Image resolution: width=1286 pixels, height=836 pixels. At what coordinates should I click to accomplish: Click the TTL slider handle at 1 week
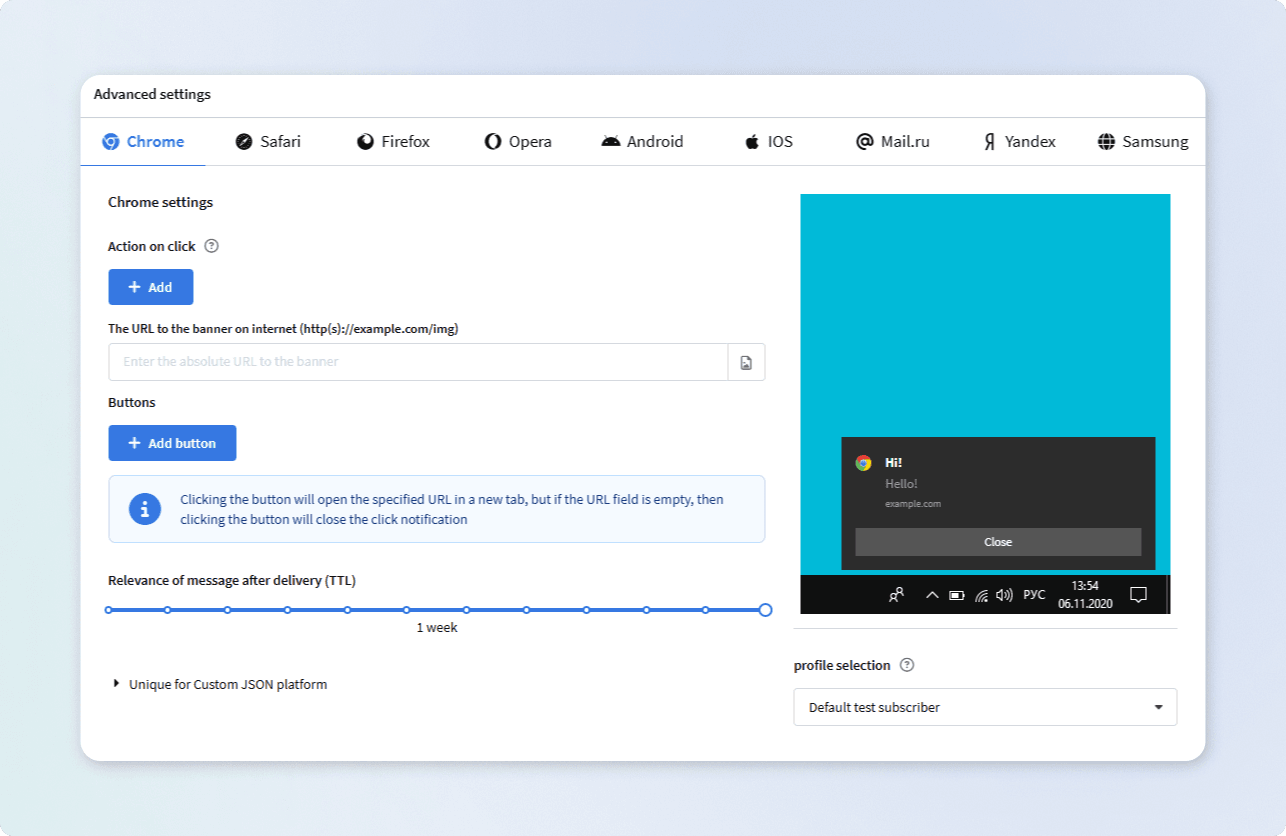coord(765,610)
